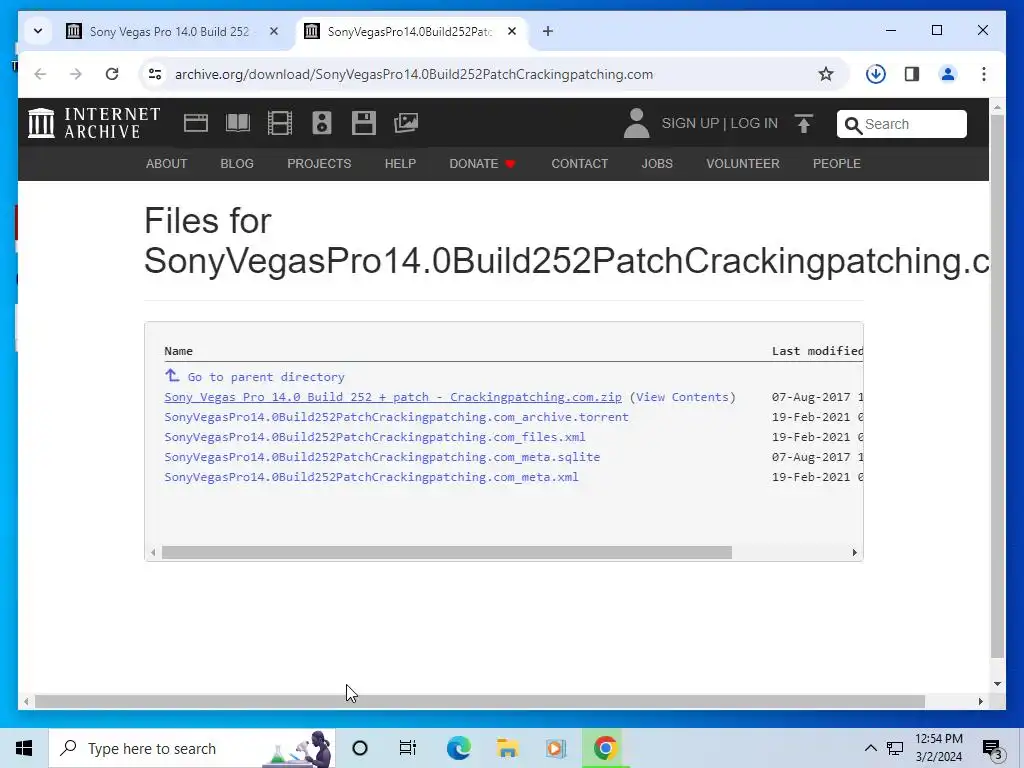Open the CONTACT menu item
Viewport: 1024px width, 768px height.
[580, 163]
